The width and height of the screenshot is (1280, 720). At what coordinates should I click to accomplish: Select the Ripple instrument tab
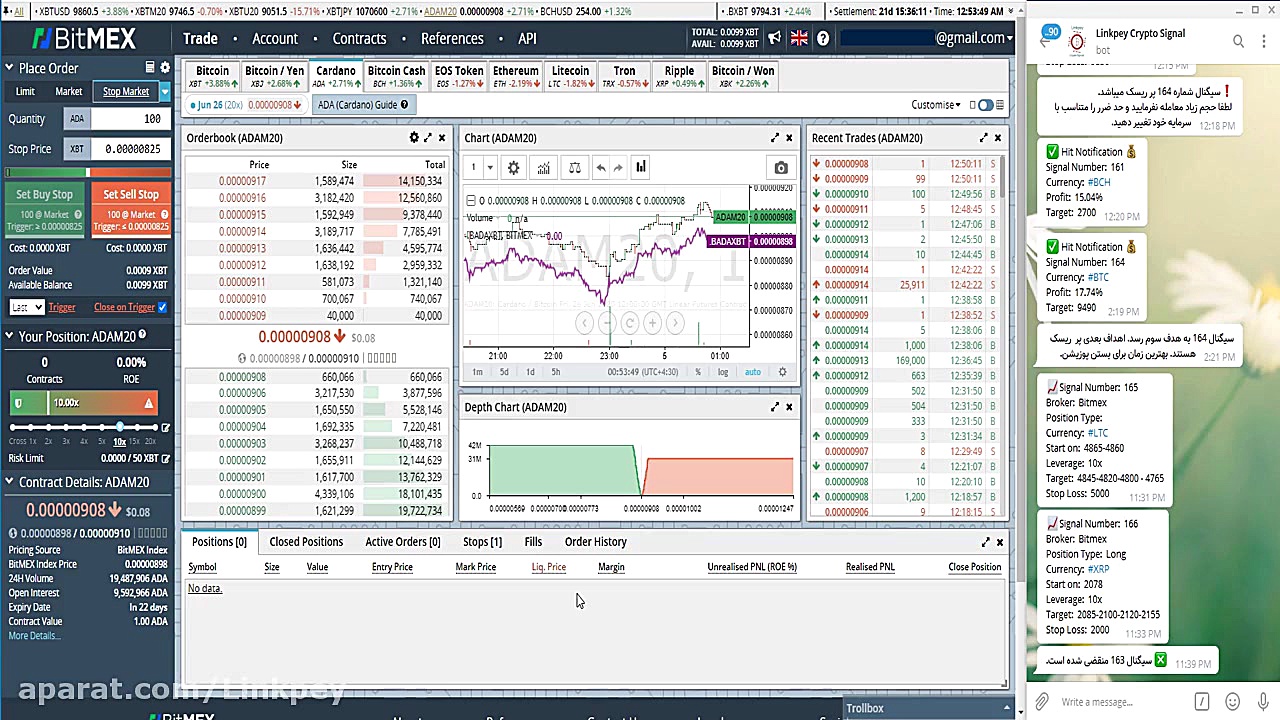point(679,77)
